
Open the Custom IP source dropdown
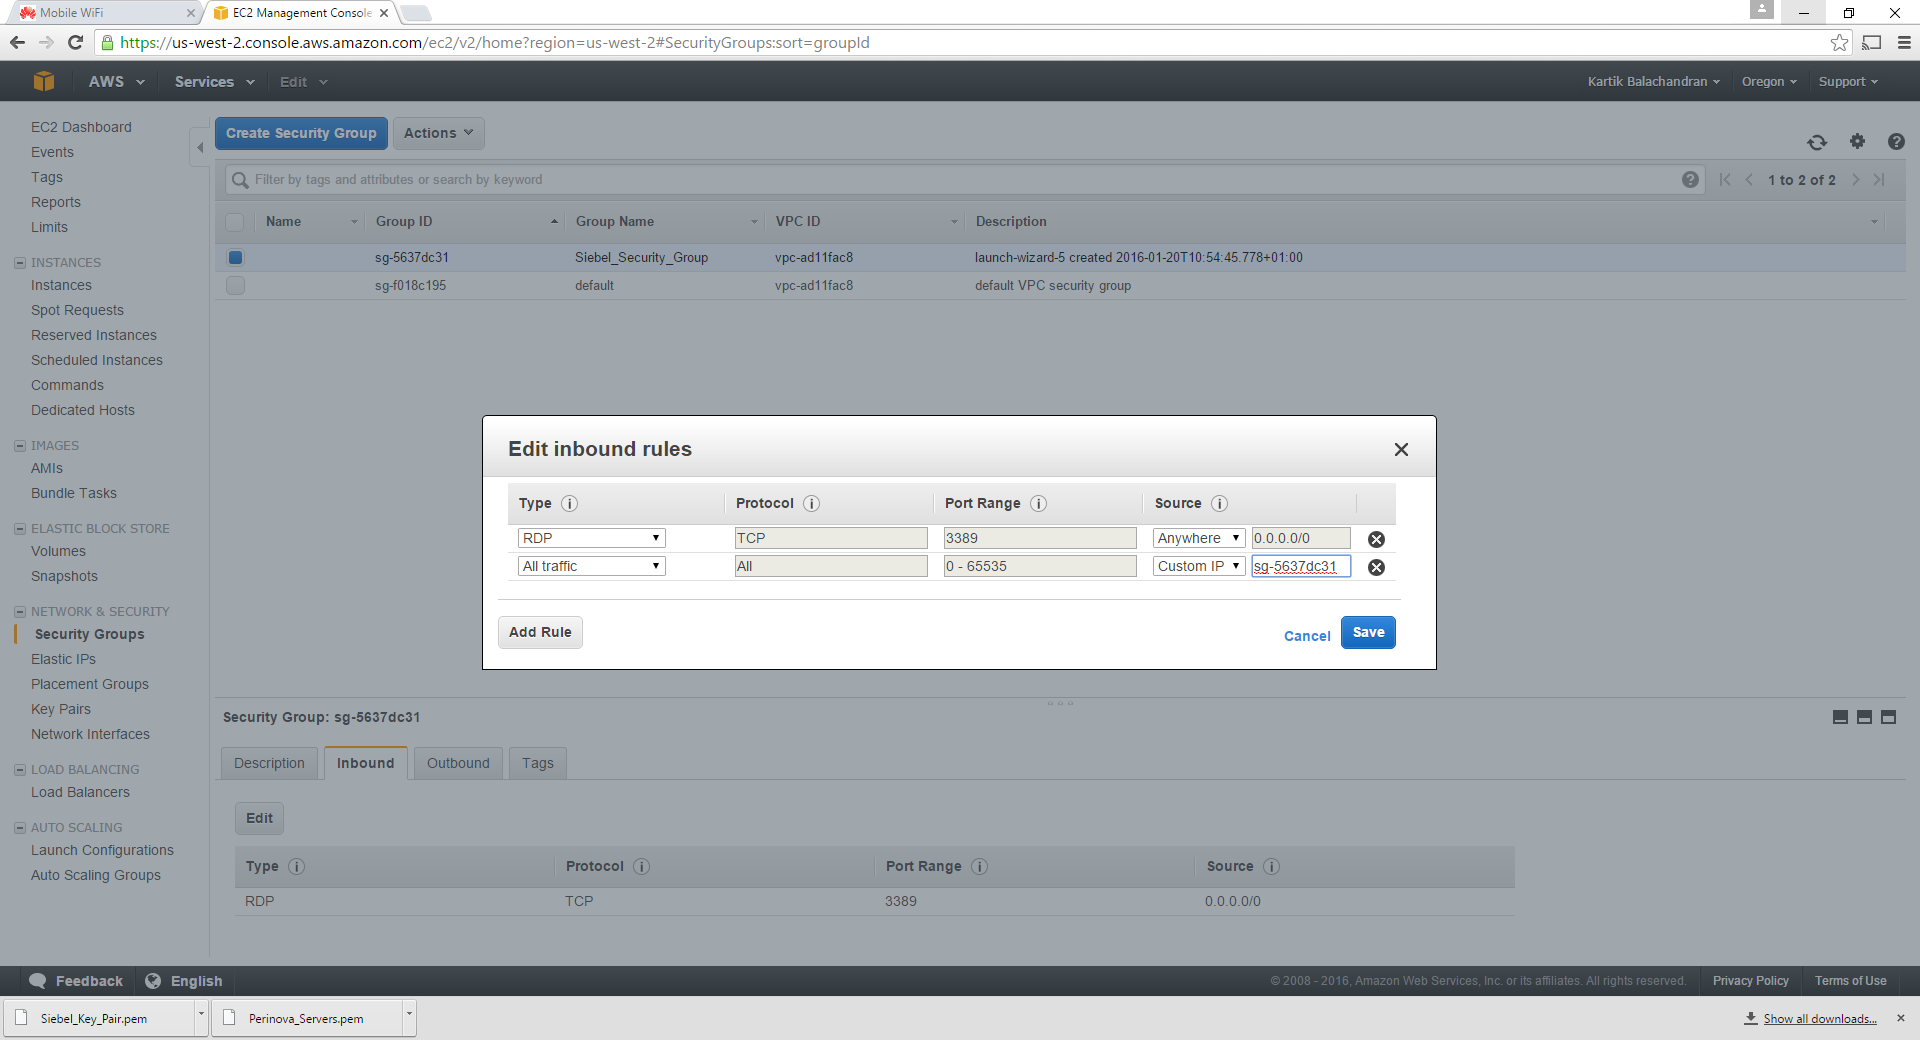click(x=1199, y=566)
